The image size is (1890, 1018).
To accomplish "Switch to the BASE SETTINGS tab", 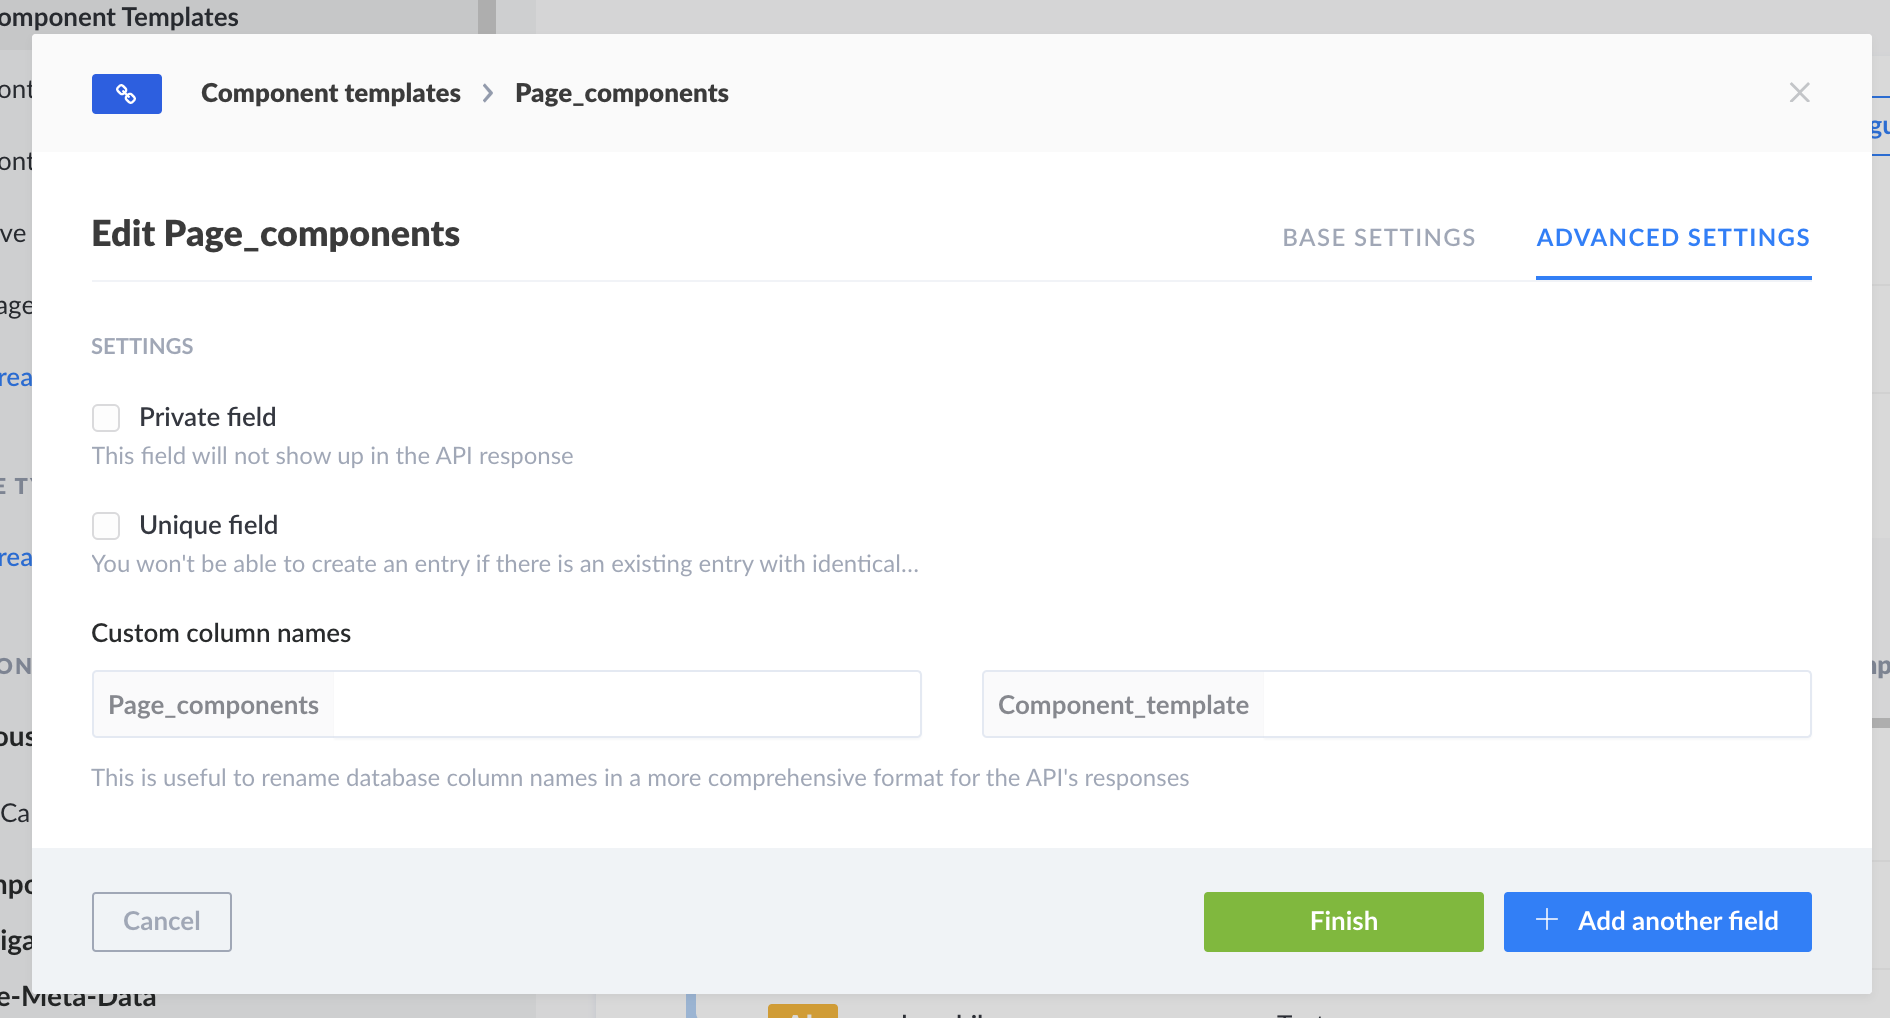I will coord(1379,238).
